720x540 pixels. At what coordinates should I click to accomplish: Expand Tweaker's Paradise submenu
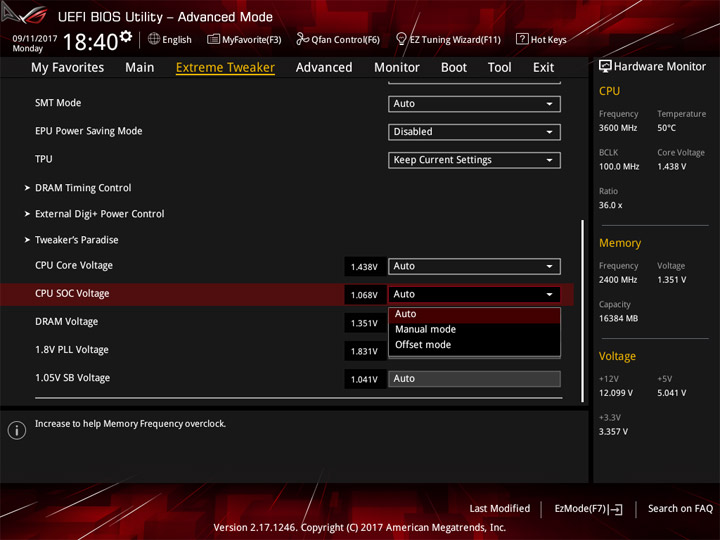coord(76,240)
